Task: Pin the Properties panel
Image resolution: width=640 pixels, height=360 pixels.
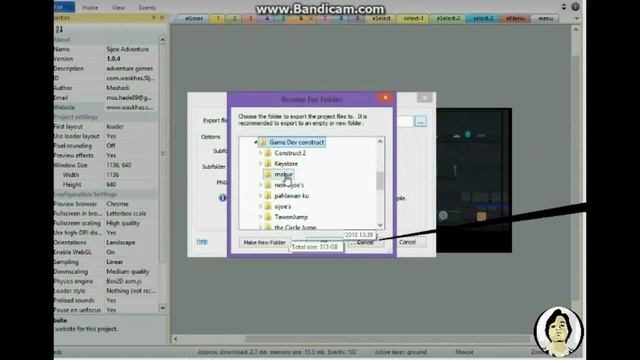Action: [x=153, y=18]
